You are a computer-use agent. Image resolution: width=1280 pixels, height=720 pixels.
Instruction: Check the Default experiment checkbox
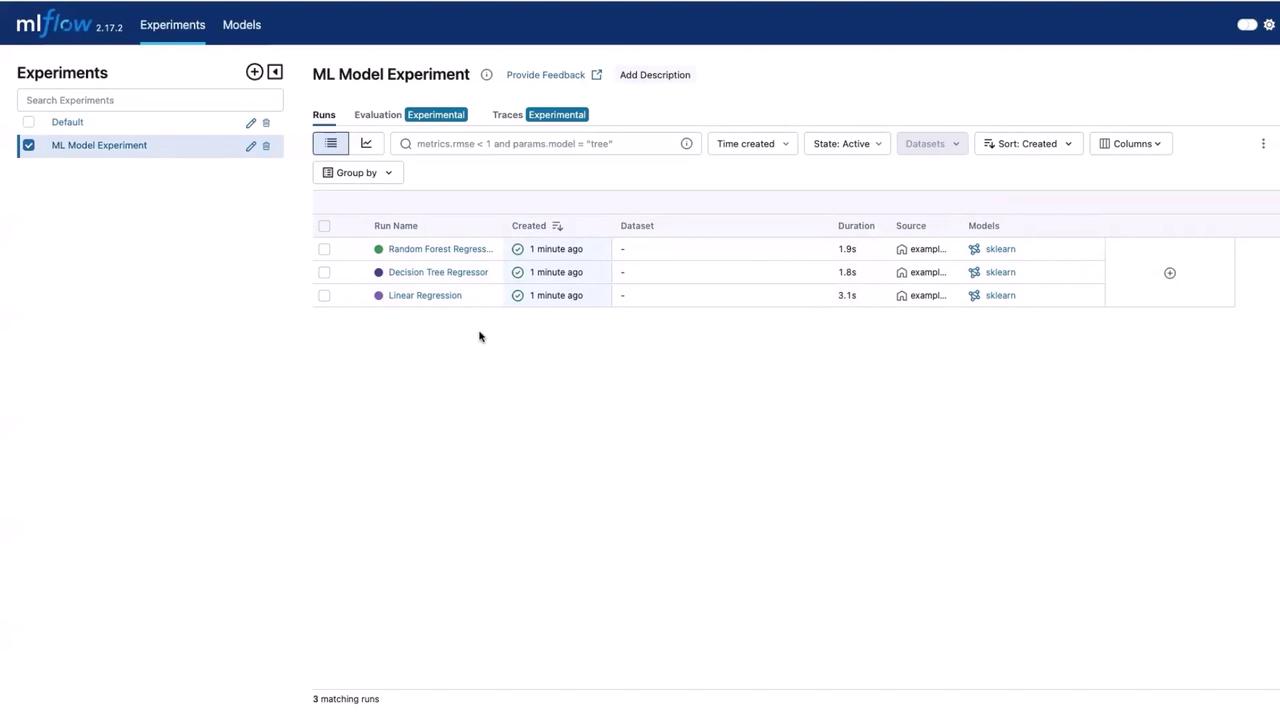tap(29, 122)
